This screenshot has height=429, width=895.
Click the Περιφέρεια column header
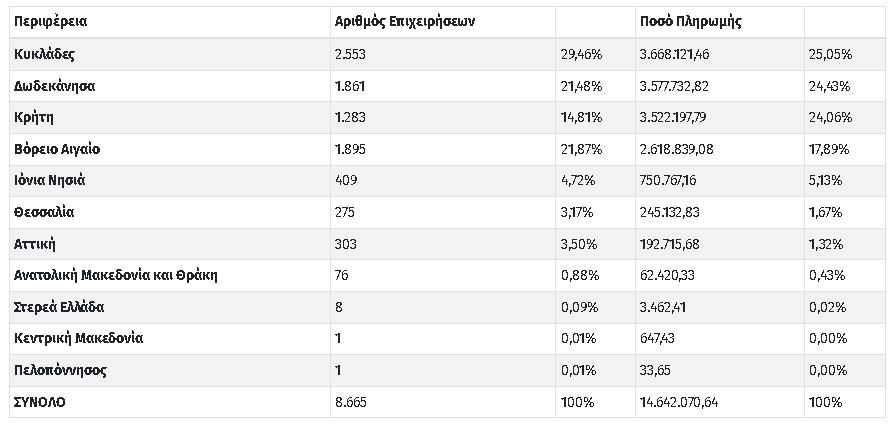[51, 22]
